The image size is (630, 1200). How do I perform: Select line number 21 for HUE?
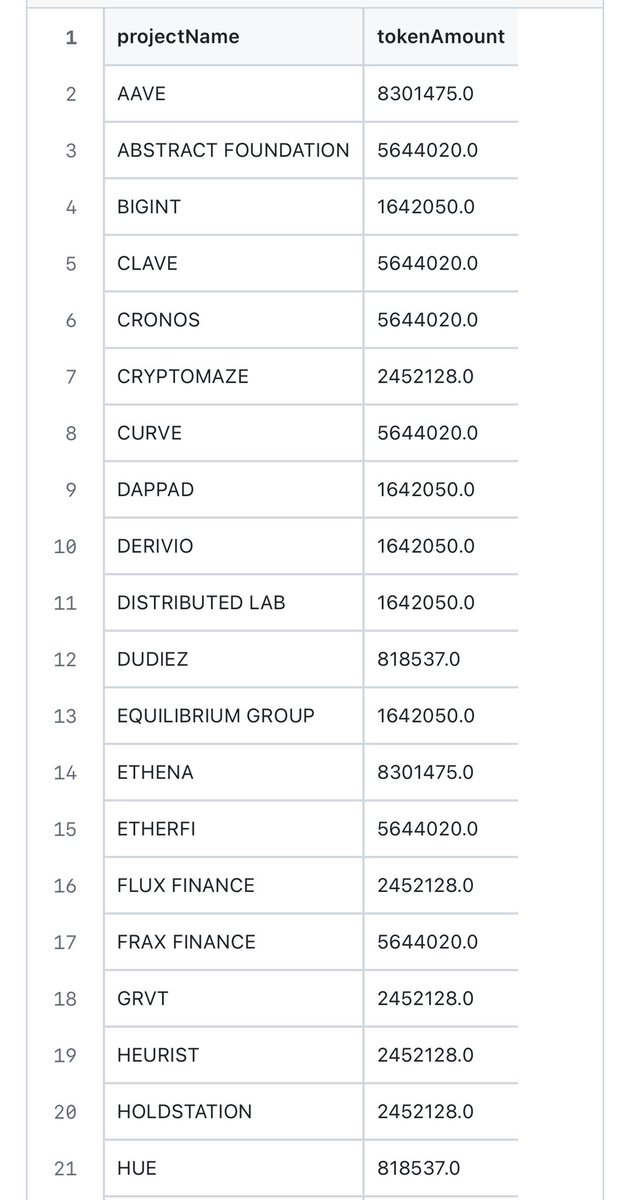pyautogui.click(x=65, y=1168)
